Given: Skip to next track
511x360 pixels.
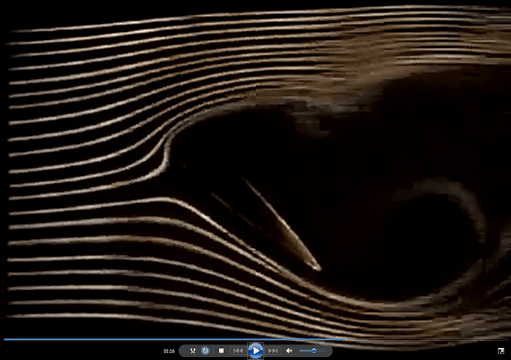Looking at the screenshot, I should pos(273,351).
